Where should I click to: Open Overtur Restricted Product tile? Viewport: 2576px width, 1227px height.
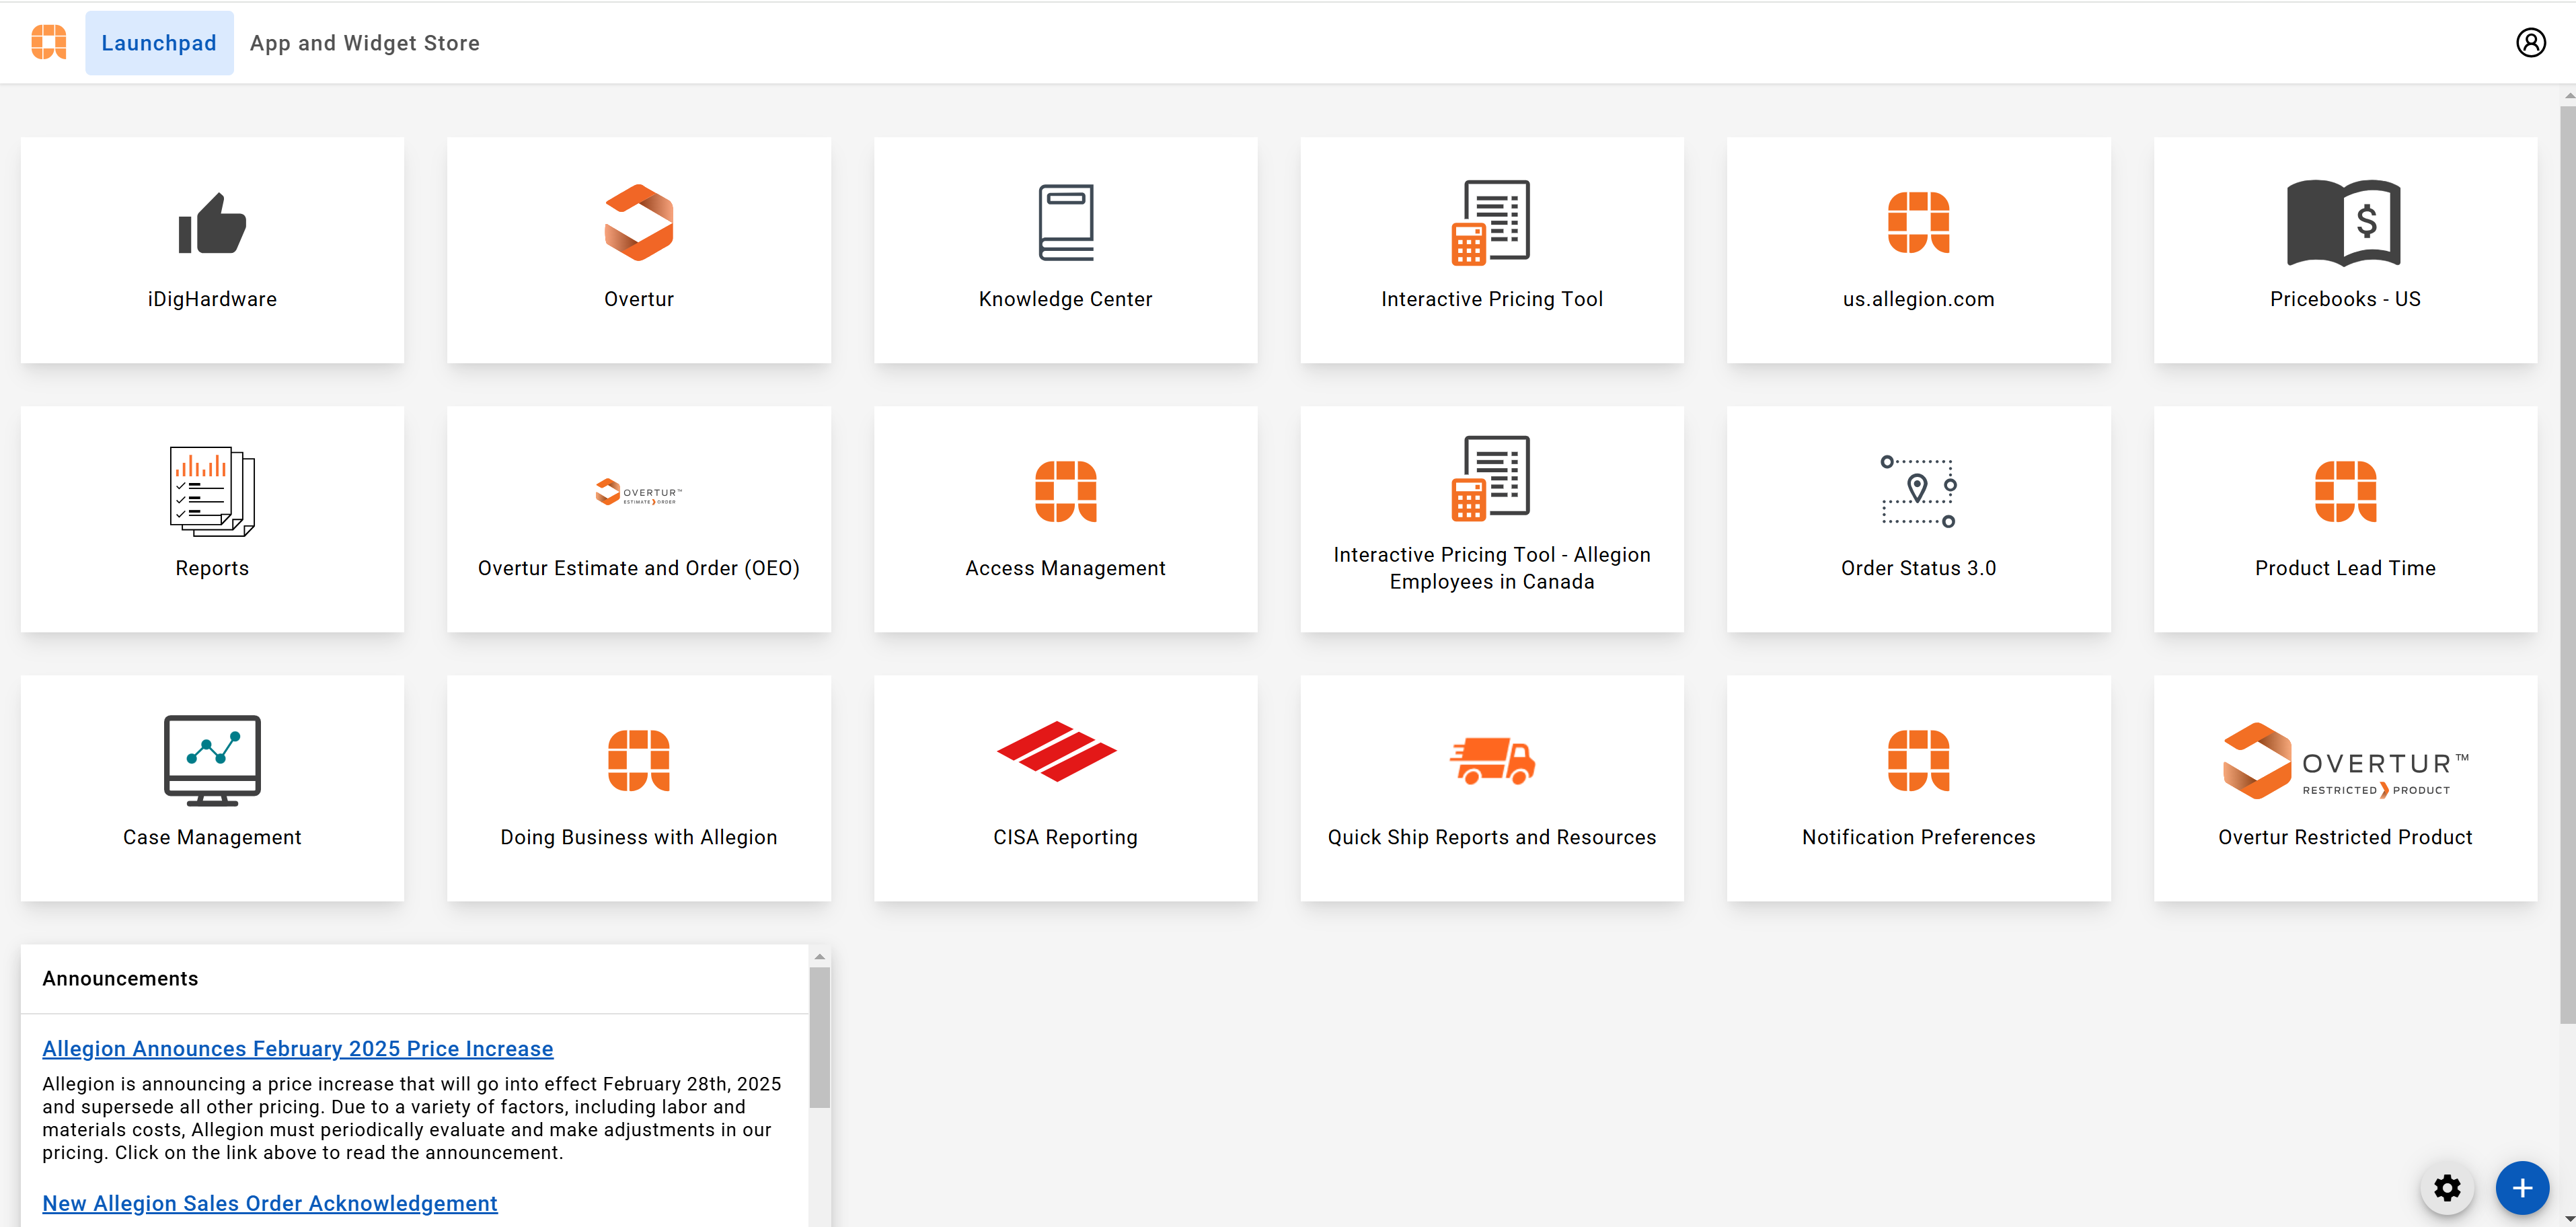[x=2344, y=788]
